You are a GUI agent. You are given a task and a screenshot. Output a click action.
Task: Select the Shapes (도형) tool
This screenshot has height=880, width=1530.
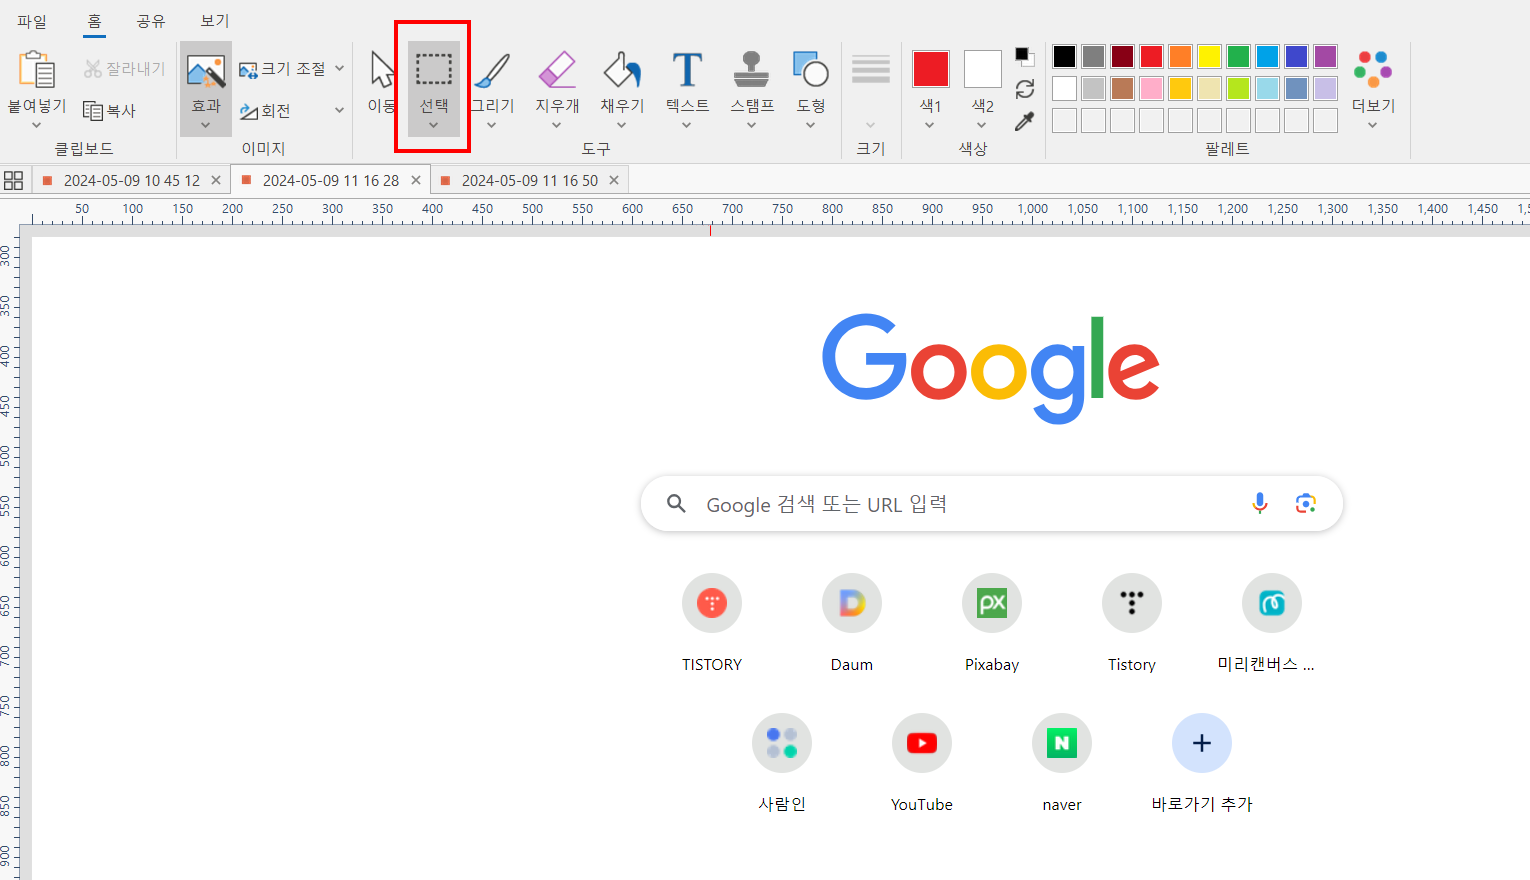click(811, 70)
